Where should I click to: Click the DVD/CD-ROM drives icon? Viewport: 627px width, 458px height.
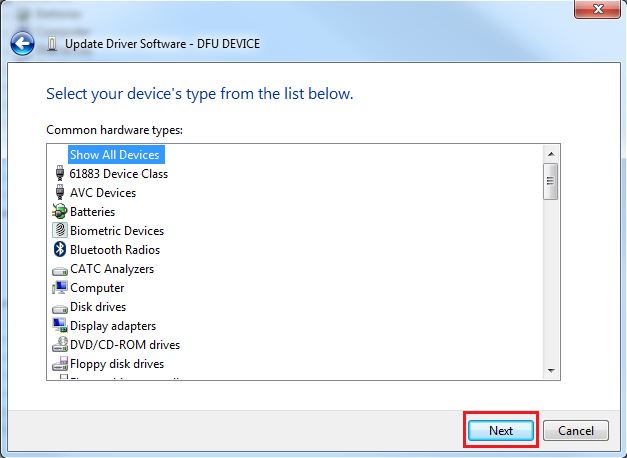coord(59,345)
